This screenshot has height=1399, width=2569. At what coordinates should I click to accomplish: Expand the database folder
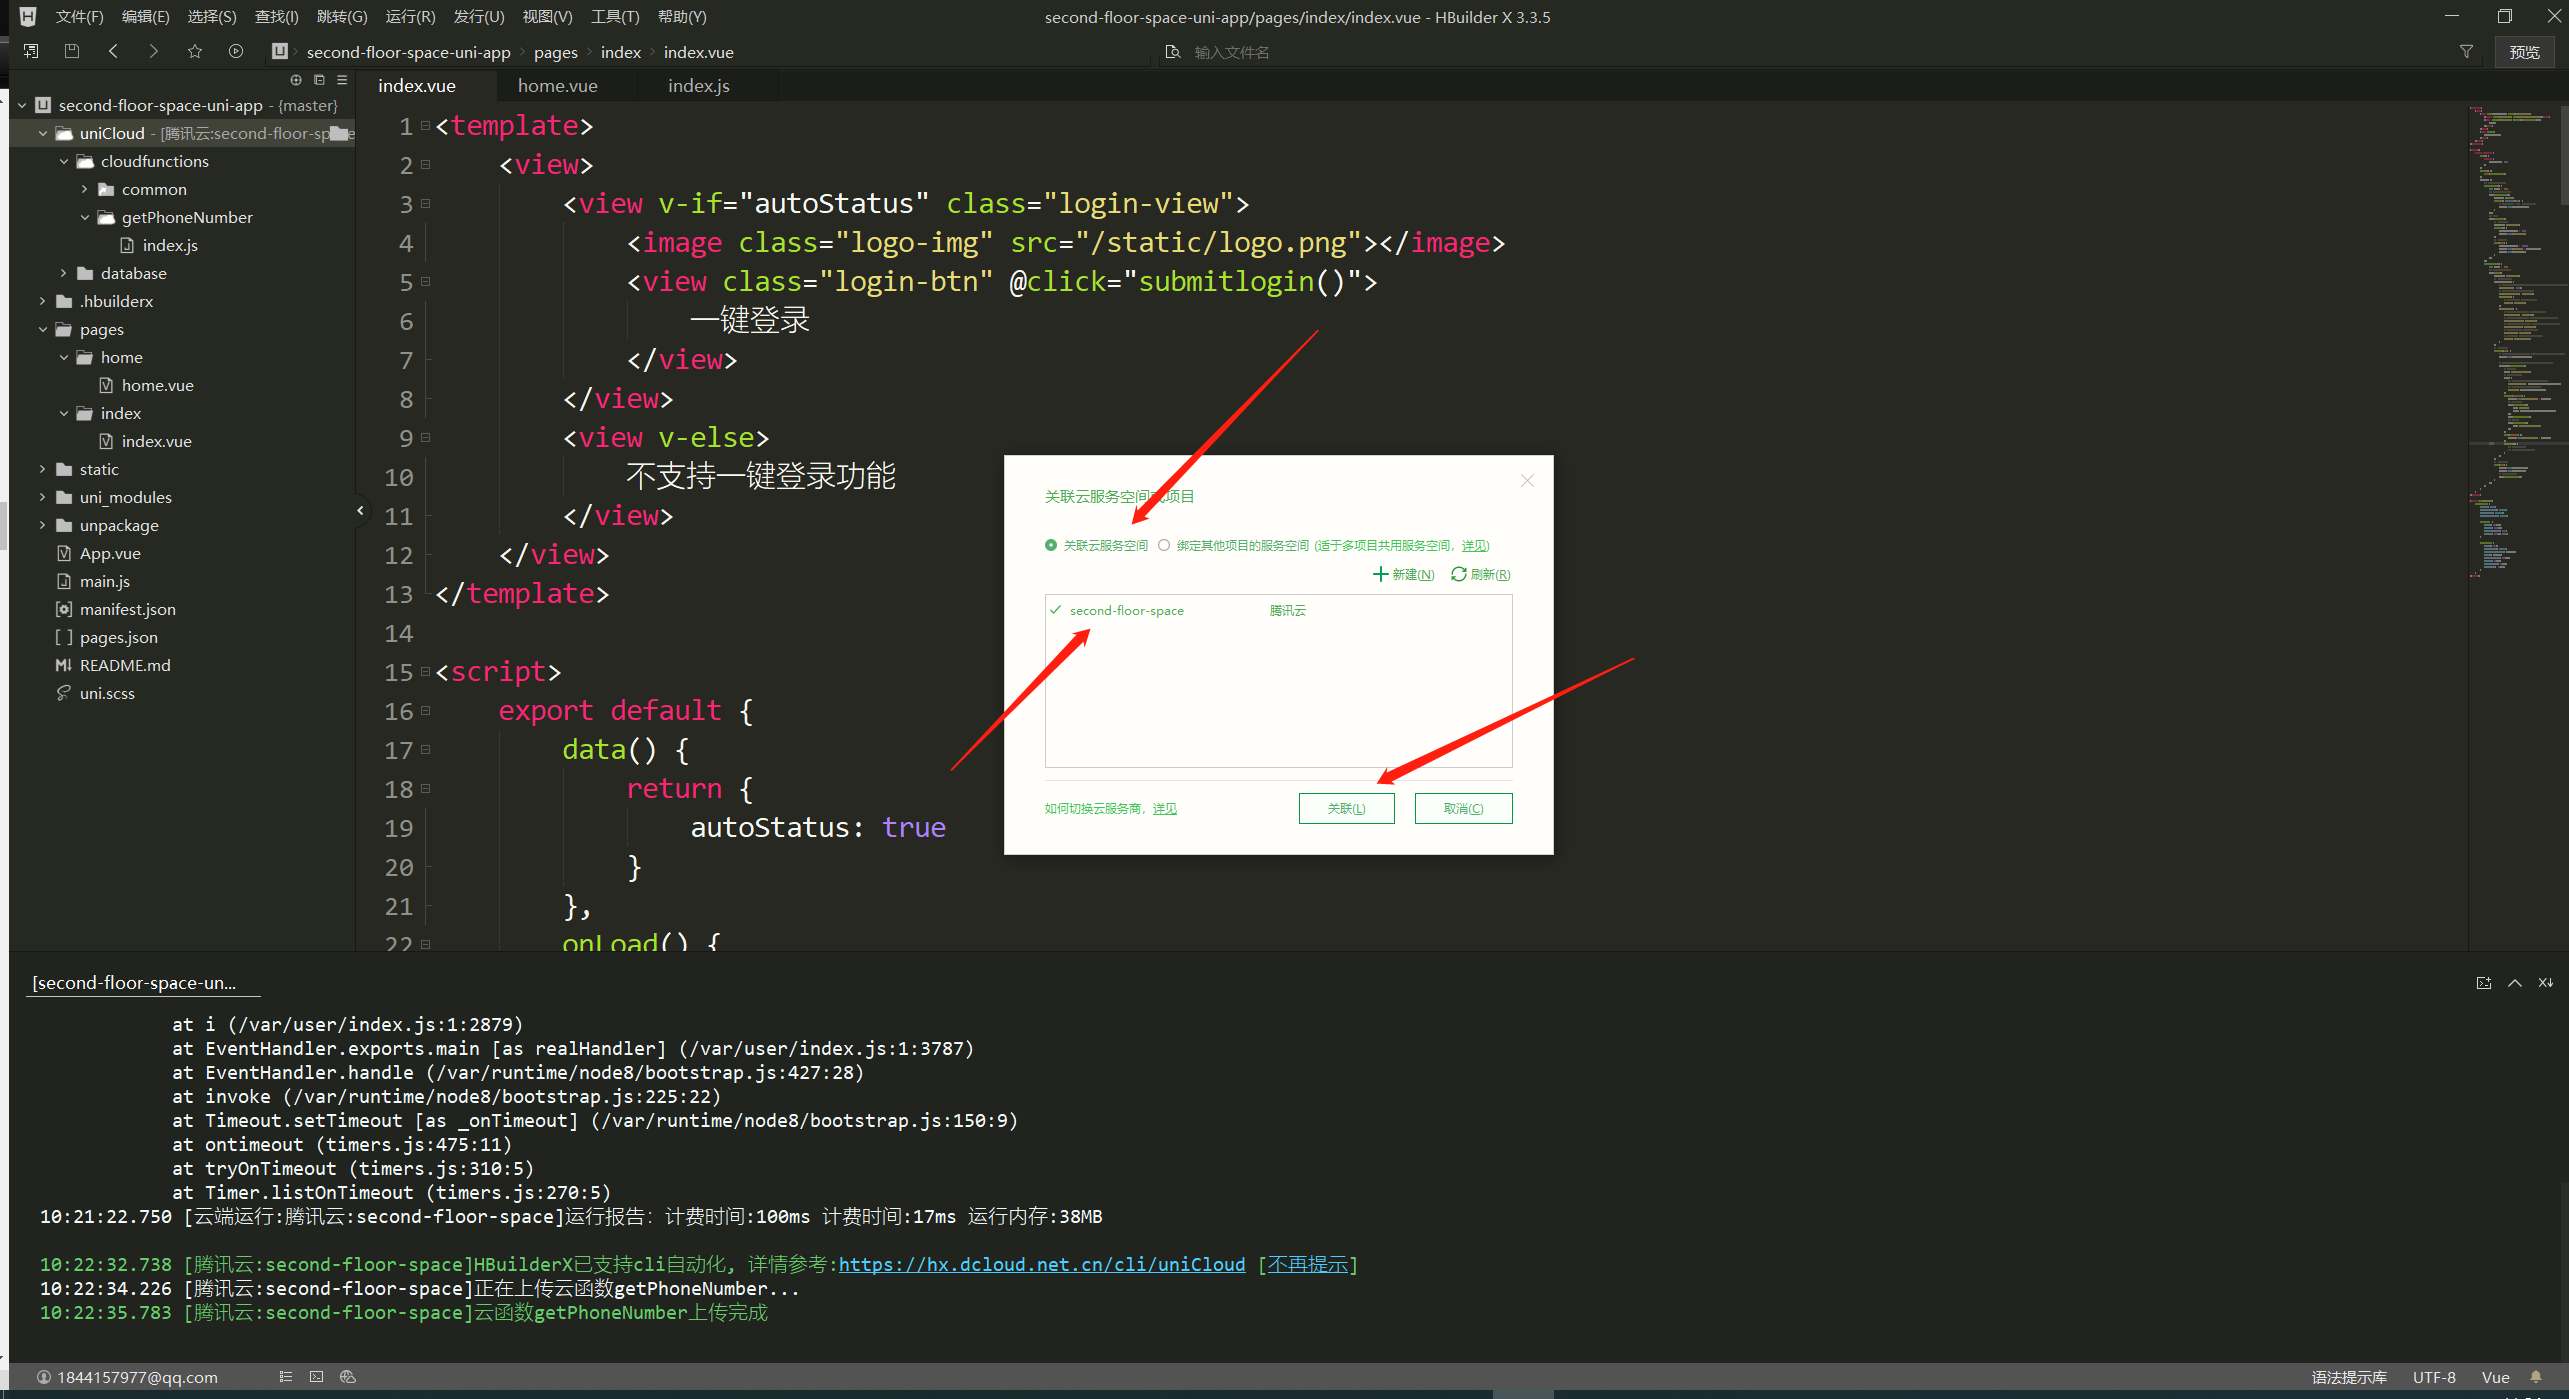point(64,273)
